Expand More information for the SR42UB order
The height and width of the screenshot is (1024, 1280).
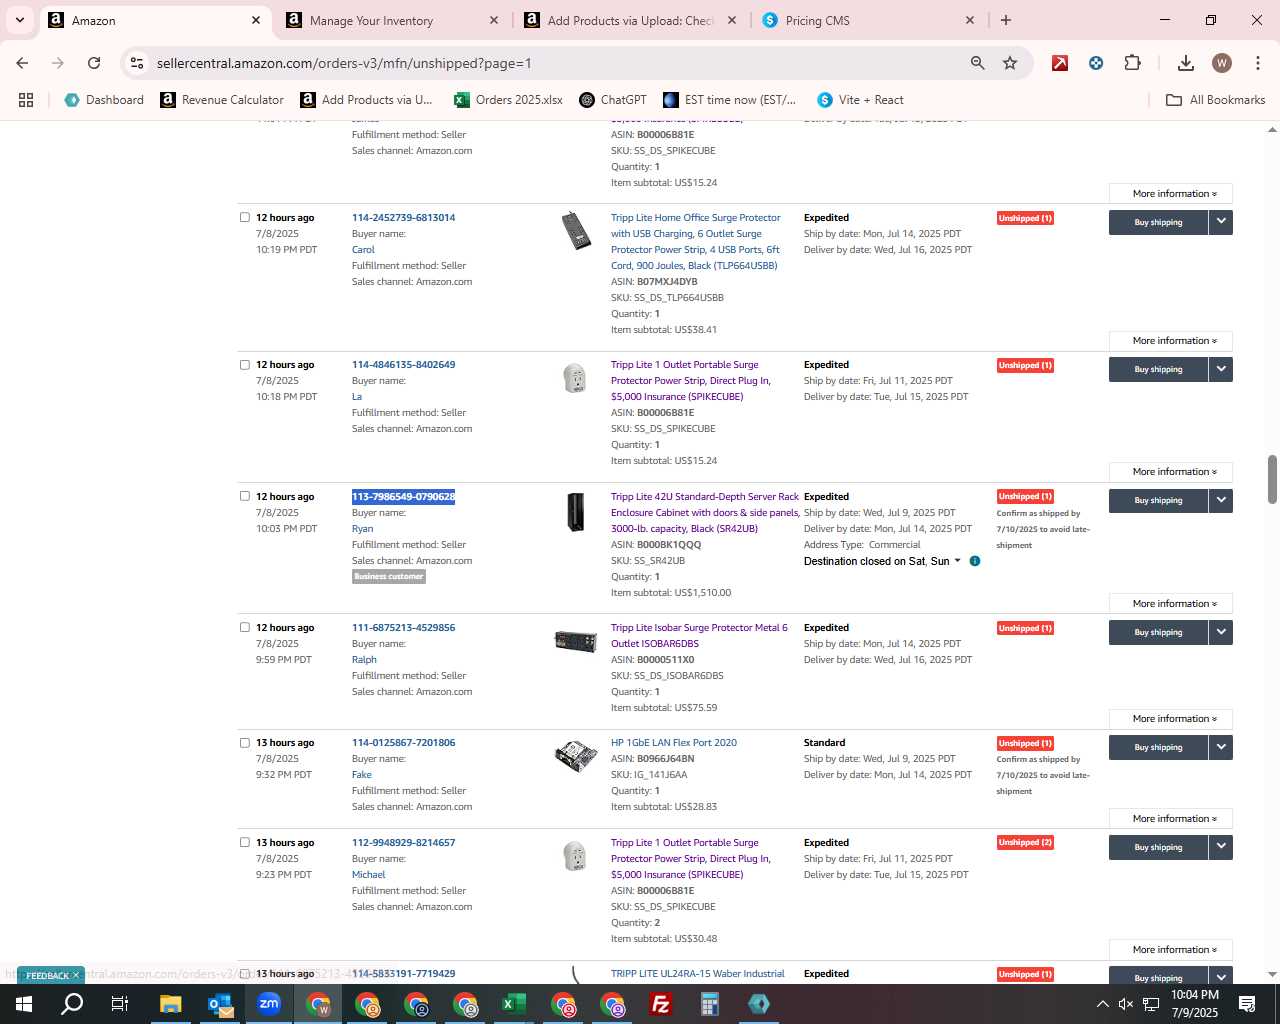(x=1171, y=604)
